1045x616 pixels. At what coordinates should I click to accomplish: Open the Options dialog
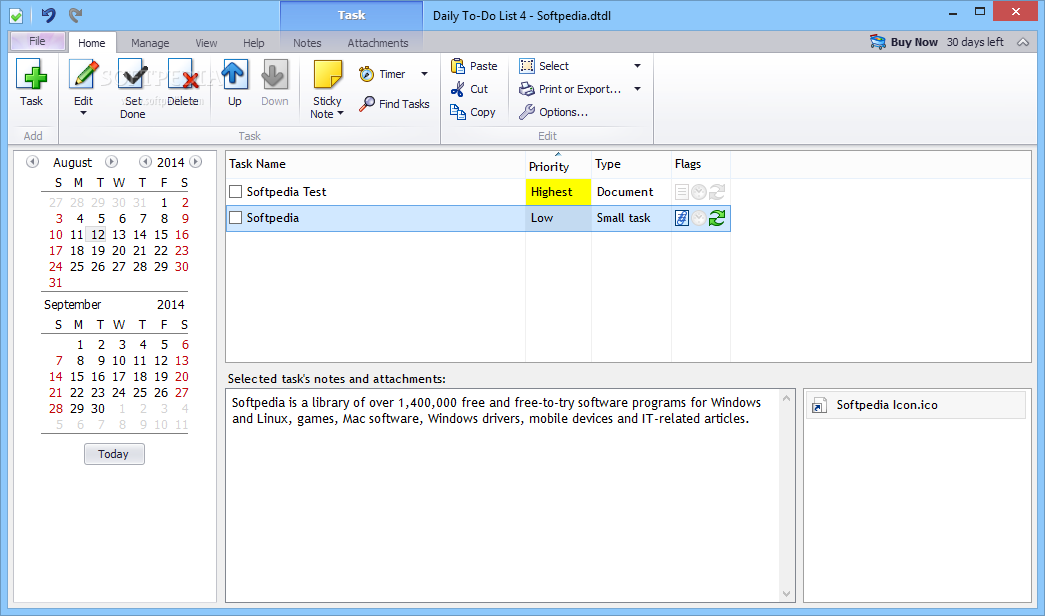[x=554, y=112]
